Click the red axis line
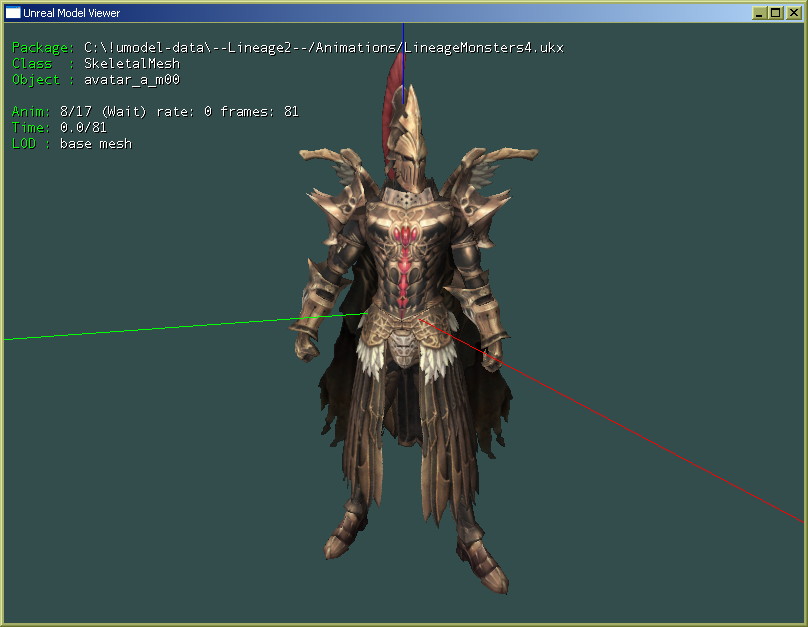 (611, 420)
